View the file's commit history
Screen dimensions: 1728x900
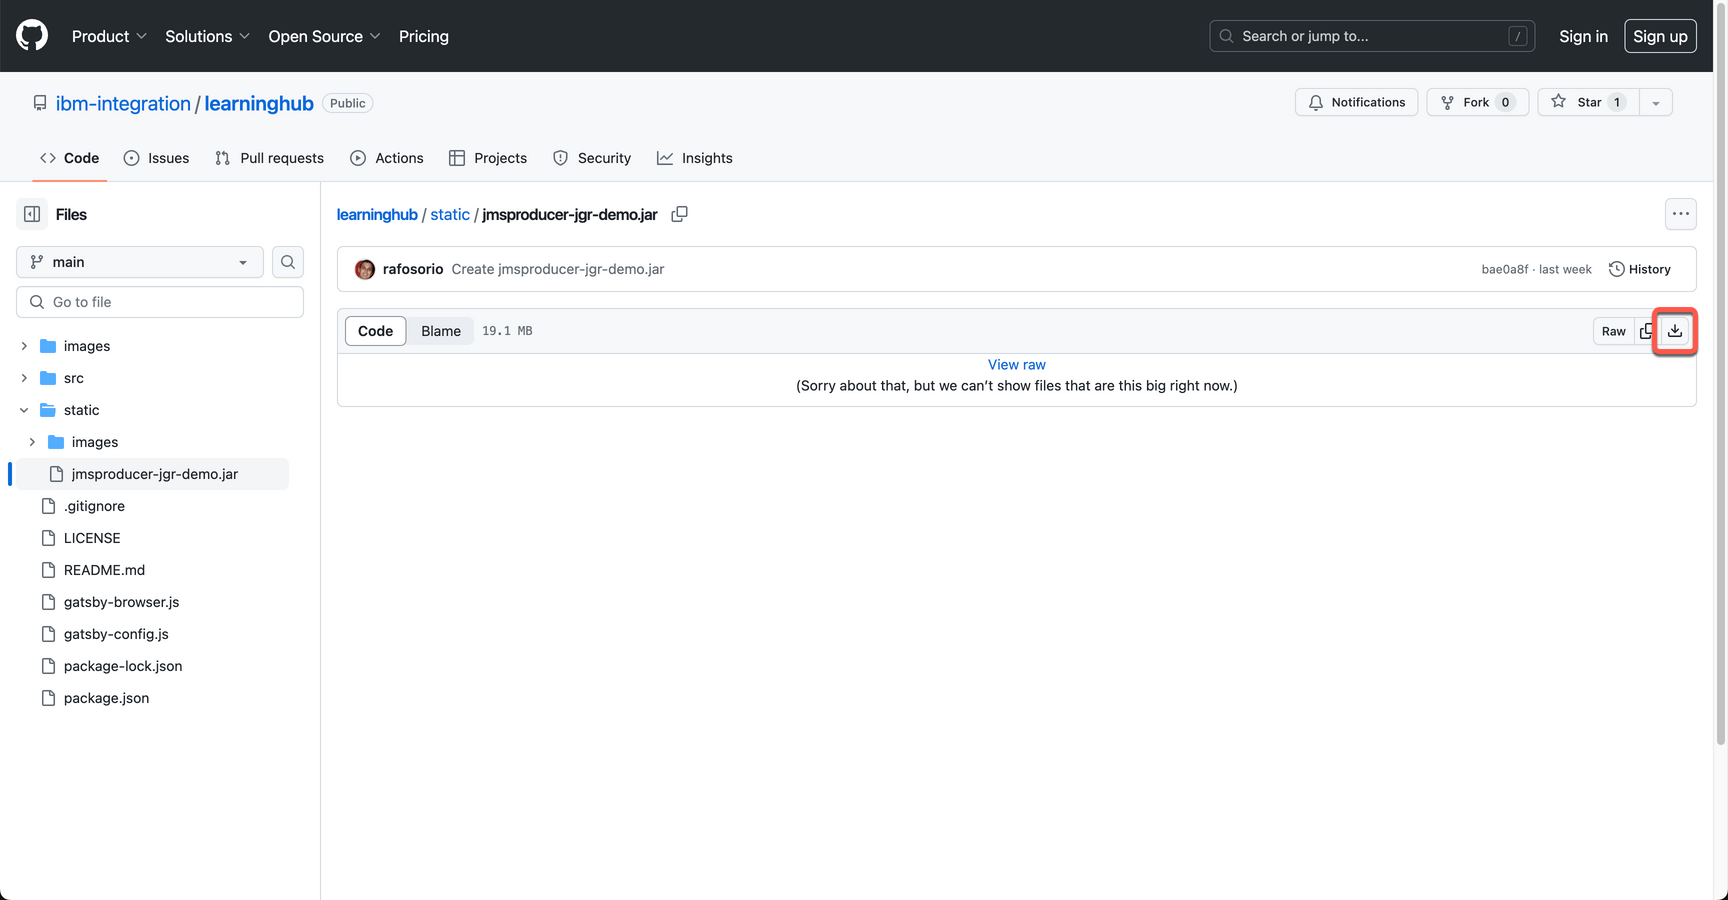[1639, 268]
